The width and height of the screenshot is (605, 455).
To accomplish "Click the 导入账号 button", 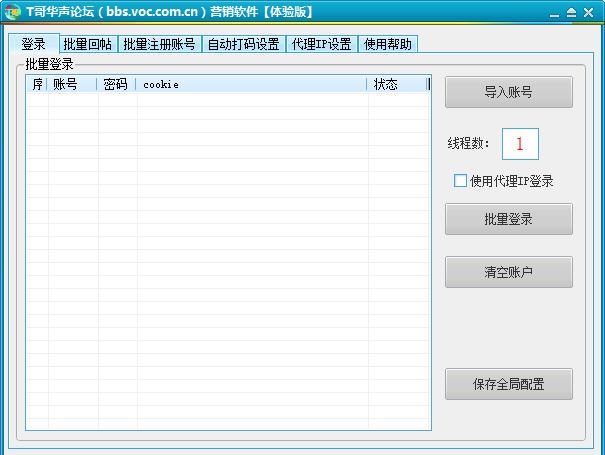I will 509,92.
